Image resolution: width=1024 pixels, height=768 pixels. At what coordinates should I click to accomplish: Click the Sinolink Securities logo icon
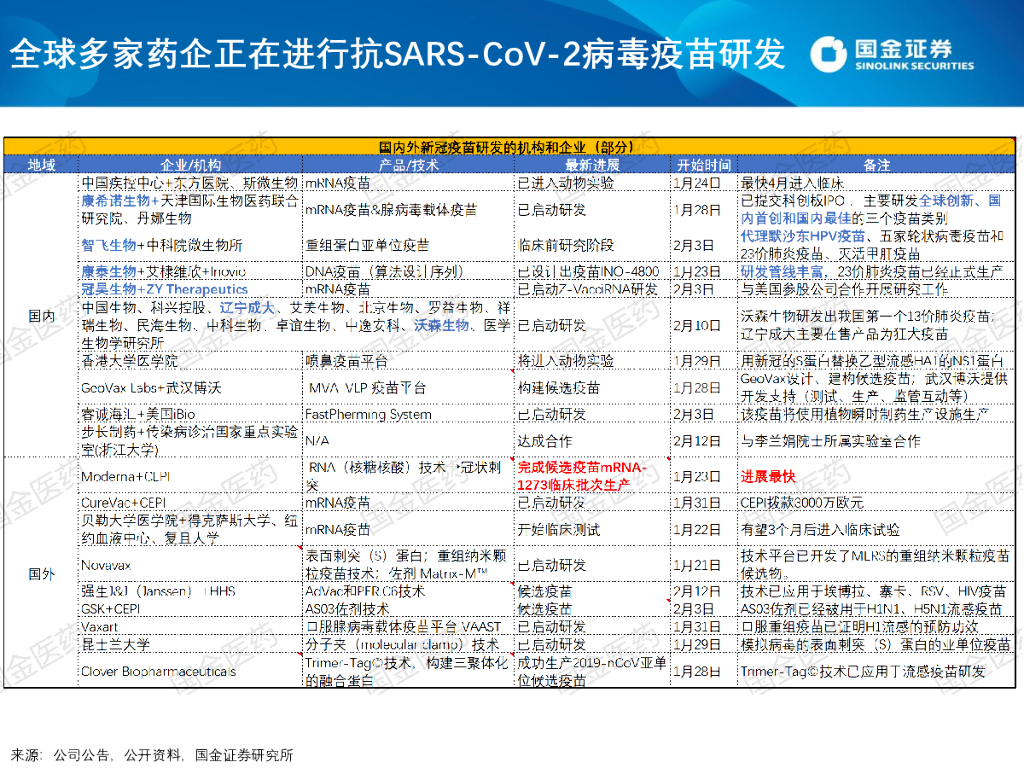(829, 54)
